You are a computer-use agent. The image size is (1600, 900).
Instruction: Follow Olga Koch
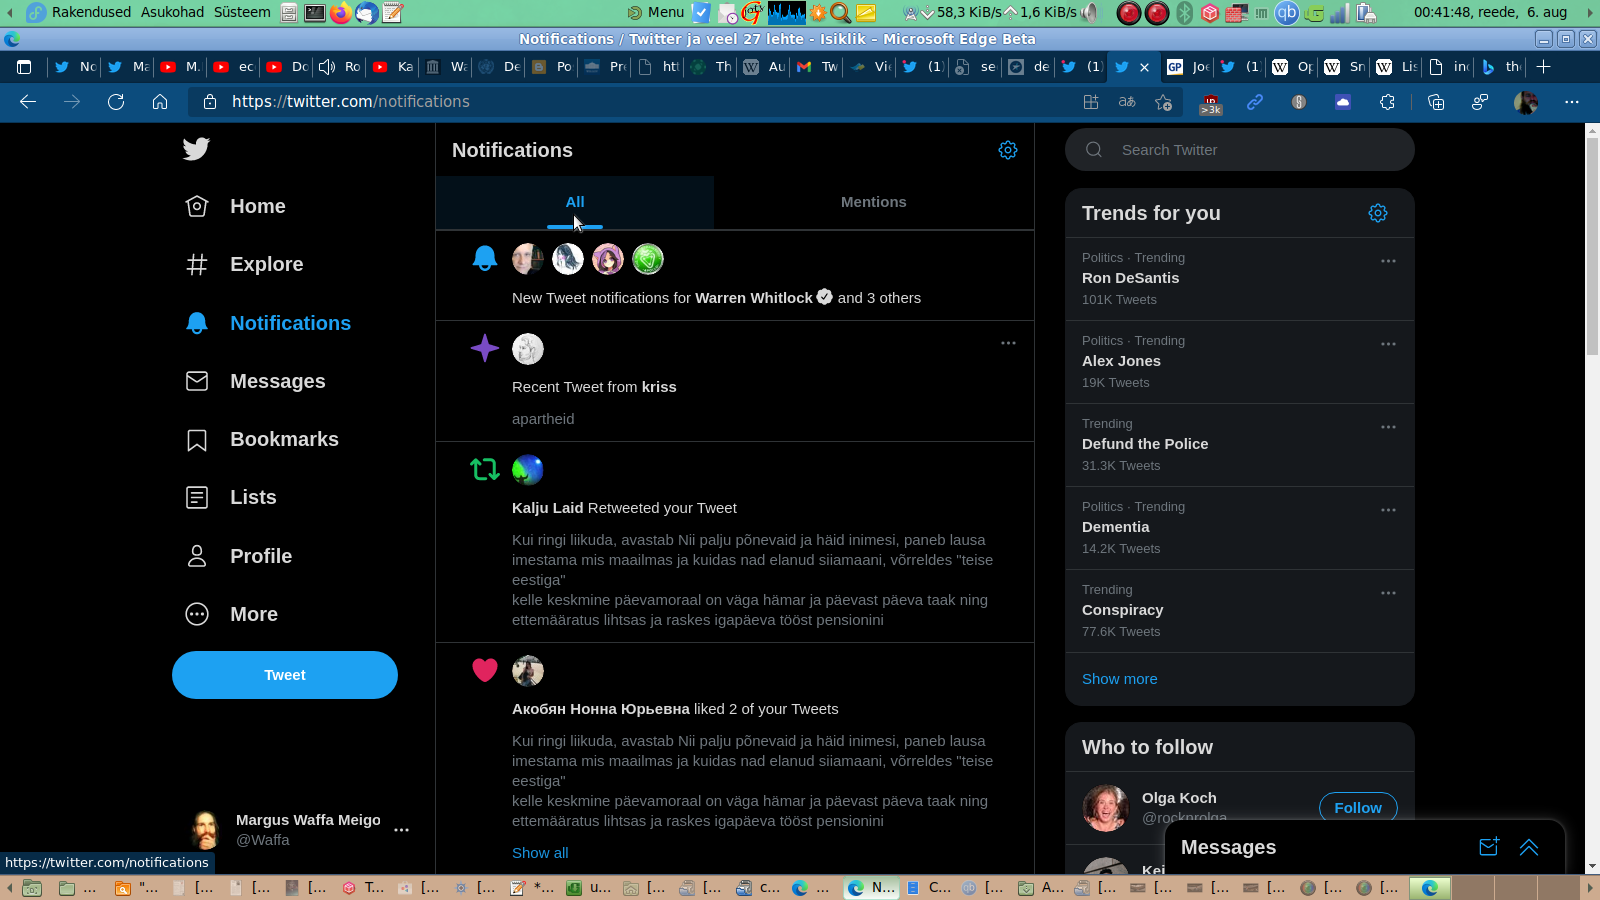1358,808
